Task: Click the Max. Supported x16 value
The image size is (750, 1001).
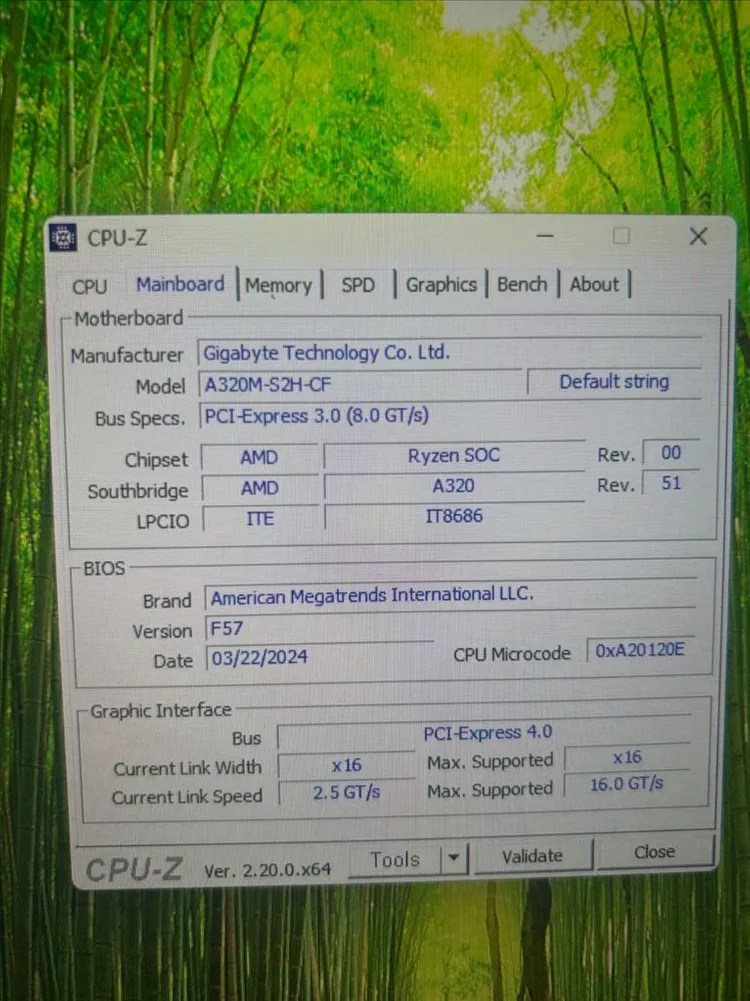Action: click(x=627, y=757)
